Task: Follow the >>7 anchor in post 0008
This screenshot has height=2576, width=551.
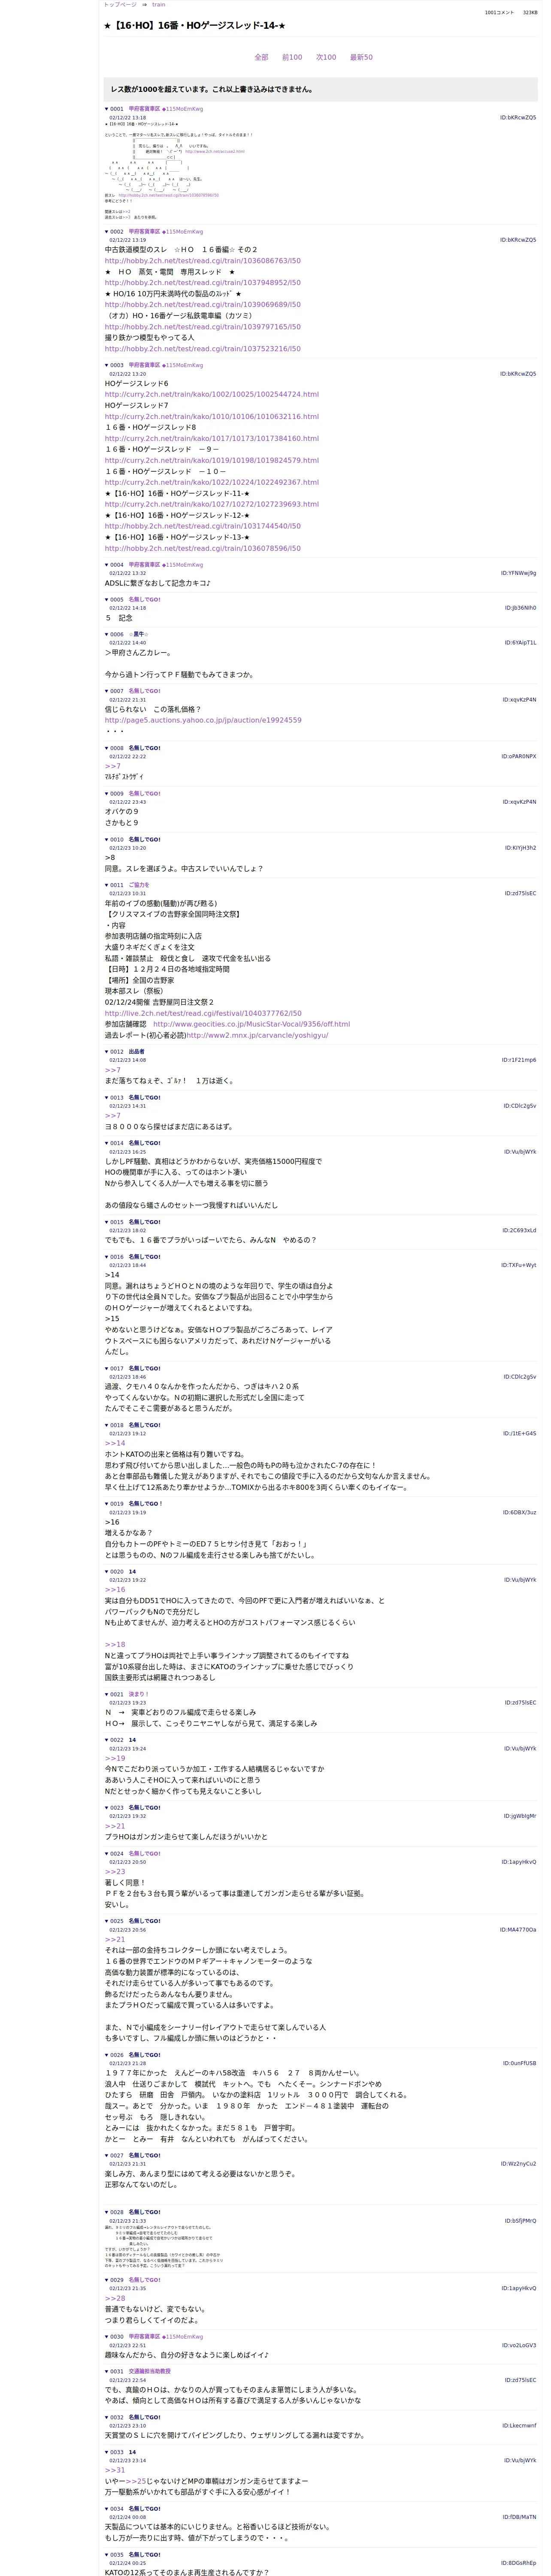Action: click(112, 766)
